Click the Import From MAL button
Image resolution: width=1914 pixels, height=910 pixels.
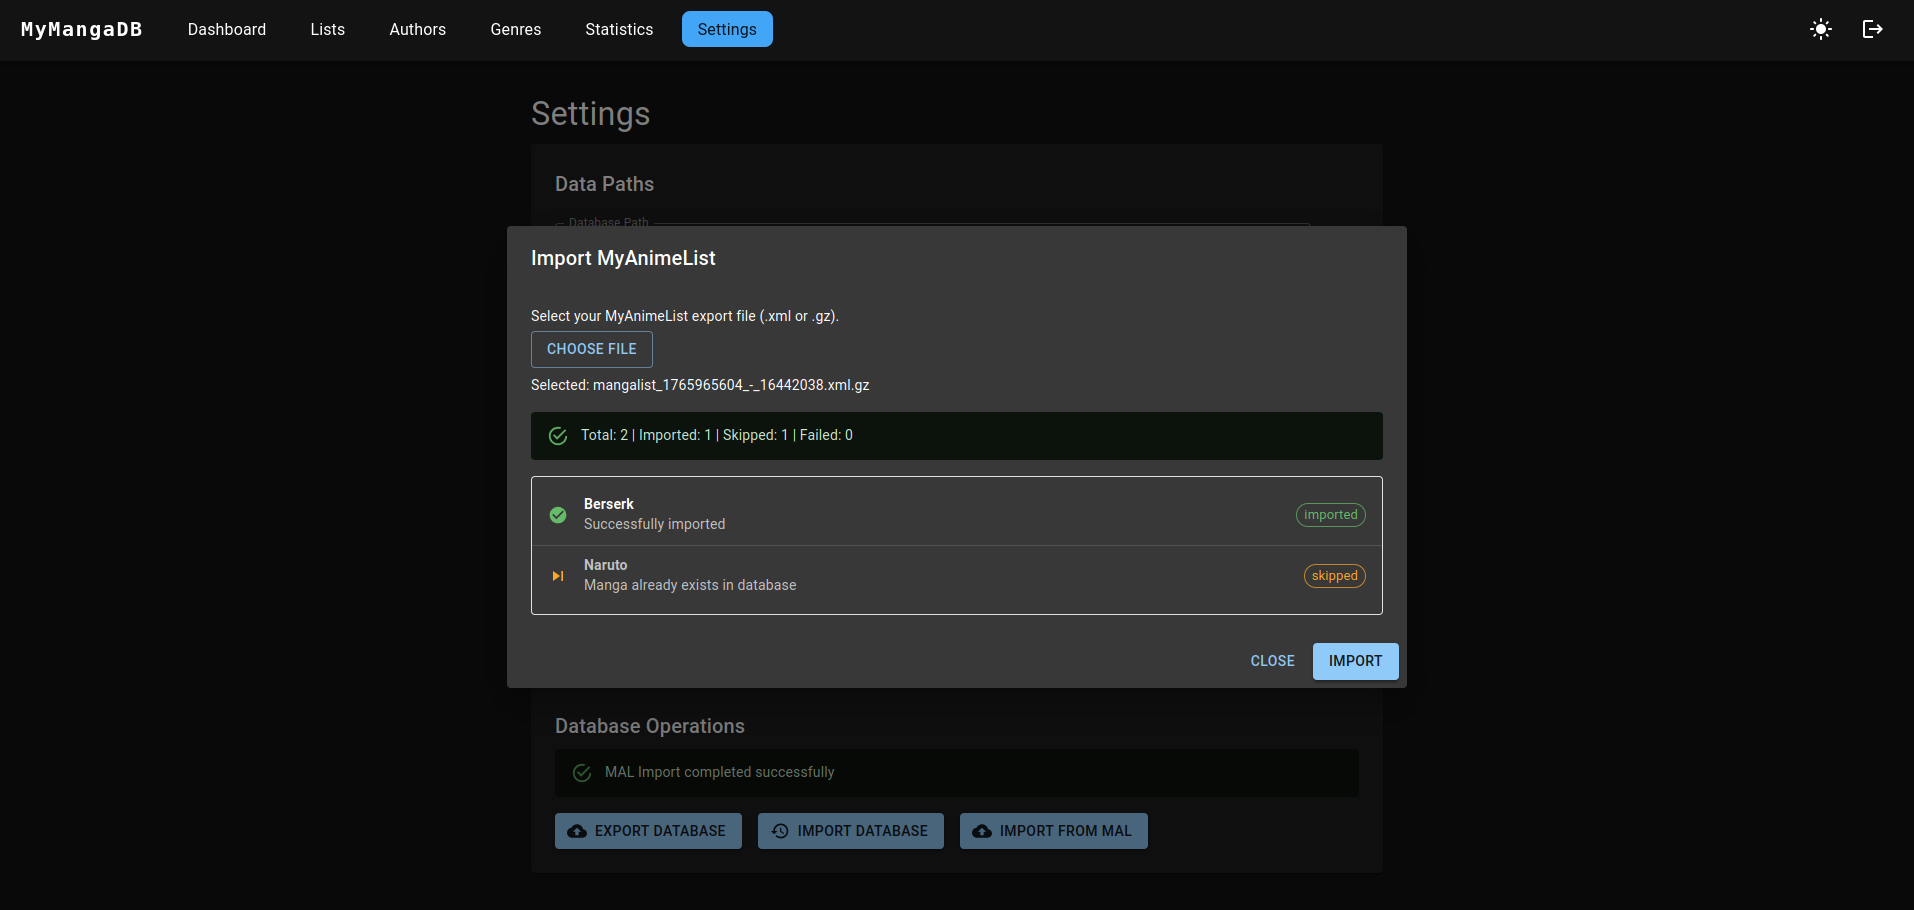tap(1054, 831)
